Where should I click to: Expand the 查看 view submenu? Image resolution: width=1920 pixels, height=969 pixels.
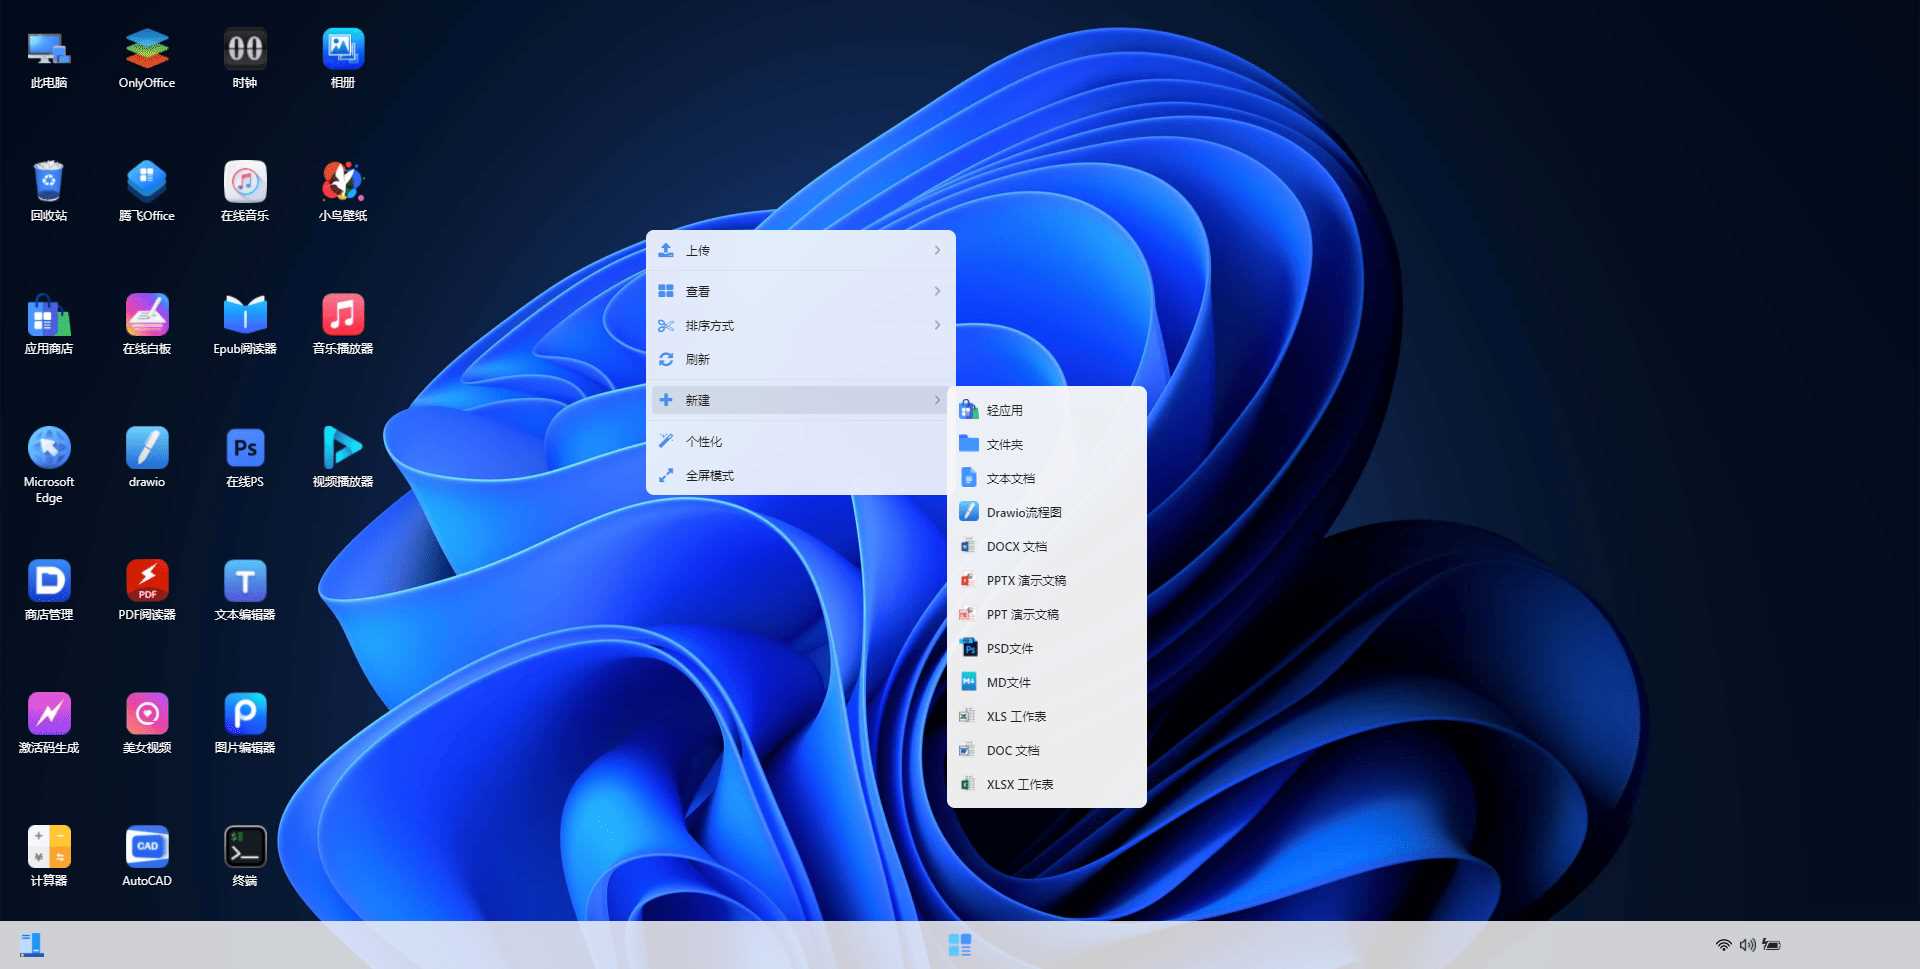click(x=800, y=291)
